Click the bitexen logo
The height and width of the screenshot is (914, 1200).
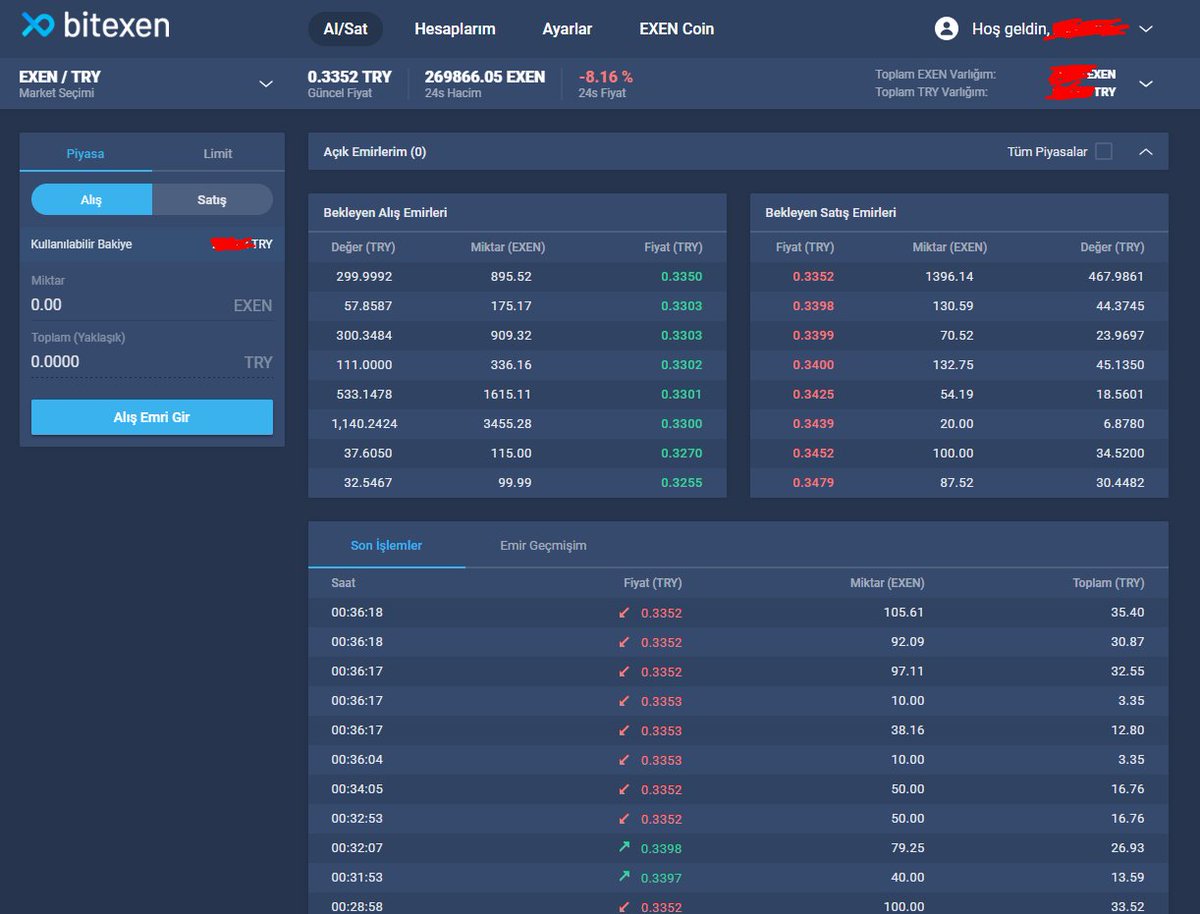(x=95, y=25)
